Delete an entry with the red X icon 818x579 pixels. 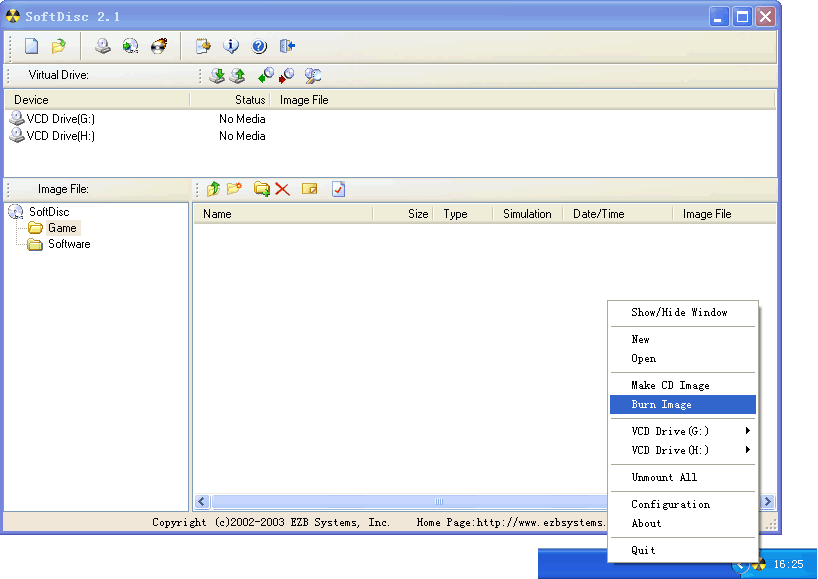pyautogui.click(x=281, y=188)
